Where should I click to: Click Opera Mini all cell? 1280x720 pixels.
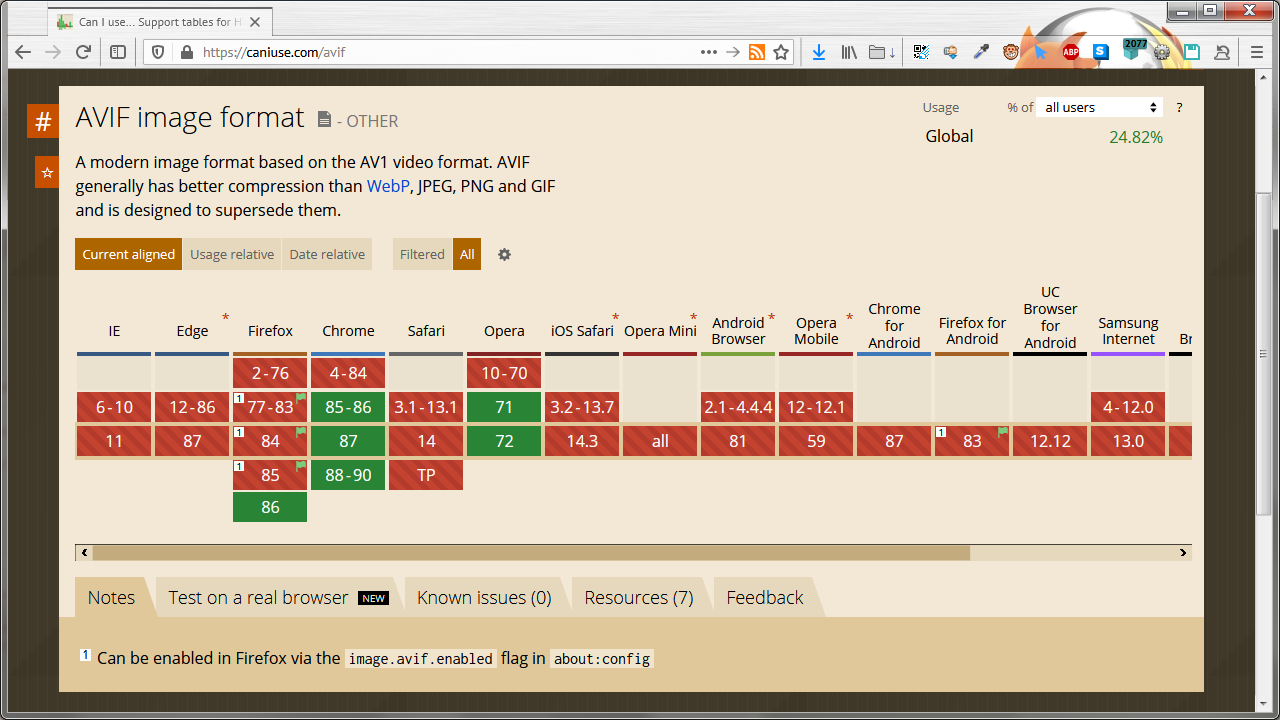click(660, 441)
